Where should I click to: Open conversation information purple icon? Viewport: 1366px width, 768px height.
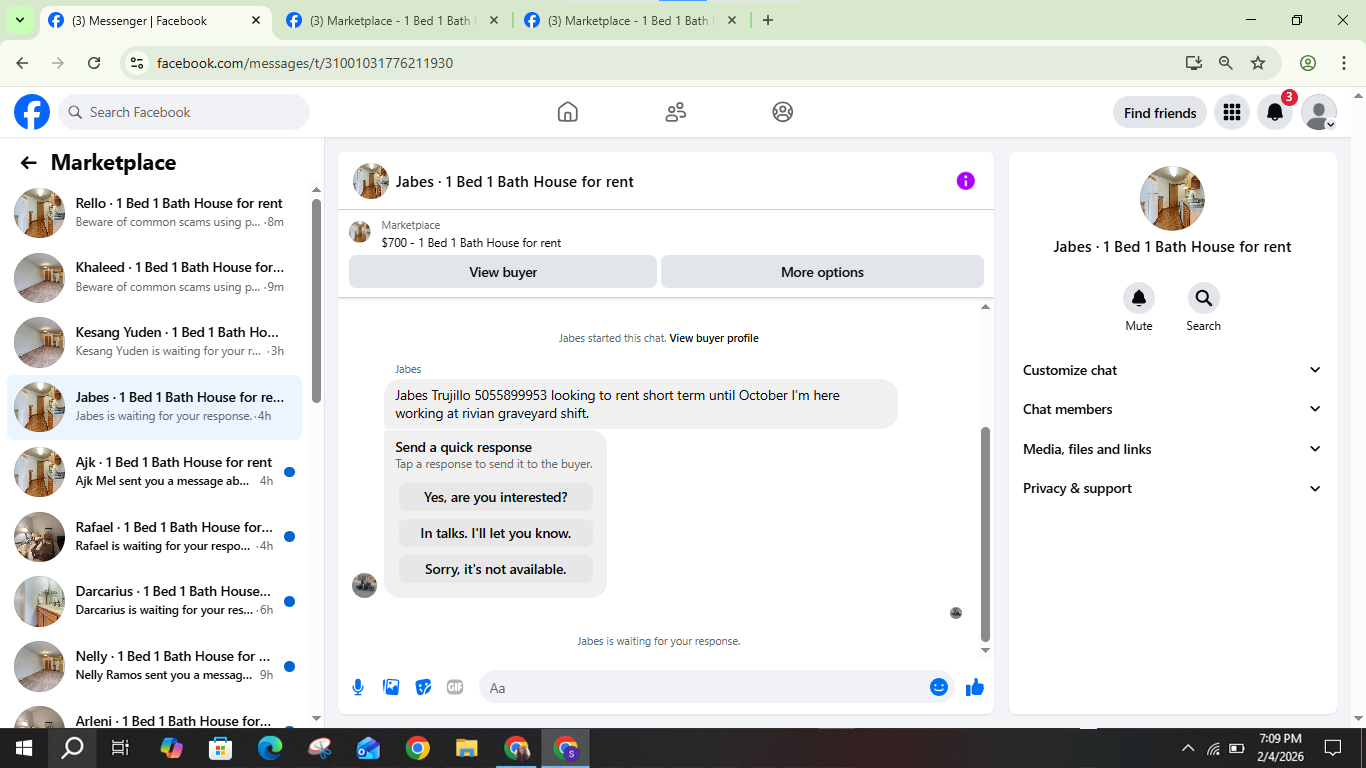[965, 181]
